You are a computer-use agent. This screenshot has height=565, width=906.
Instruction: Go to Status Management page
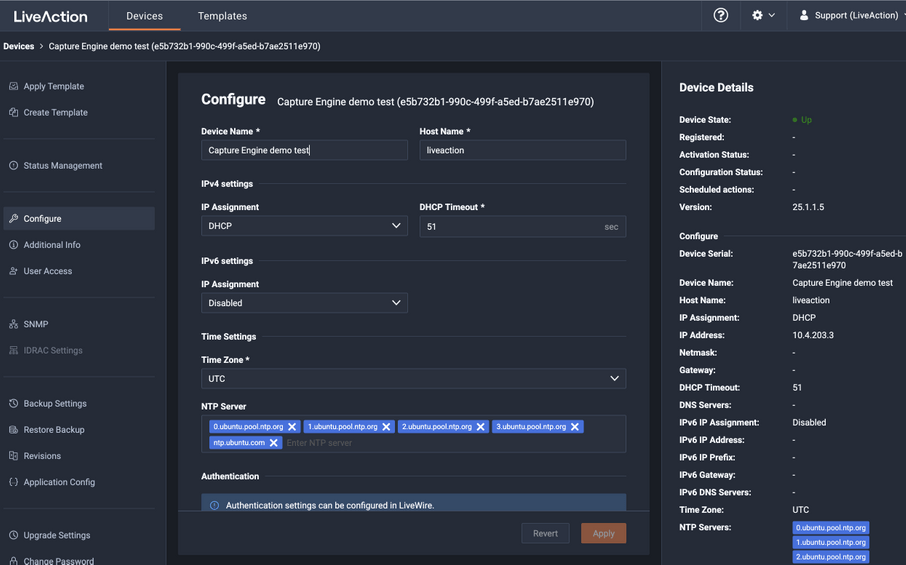(79, 165)
